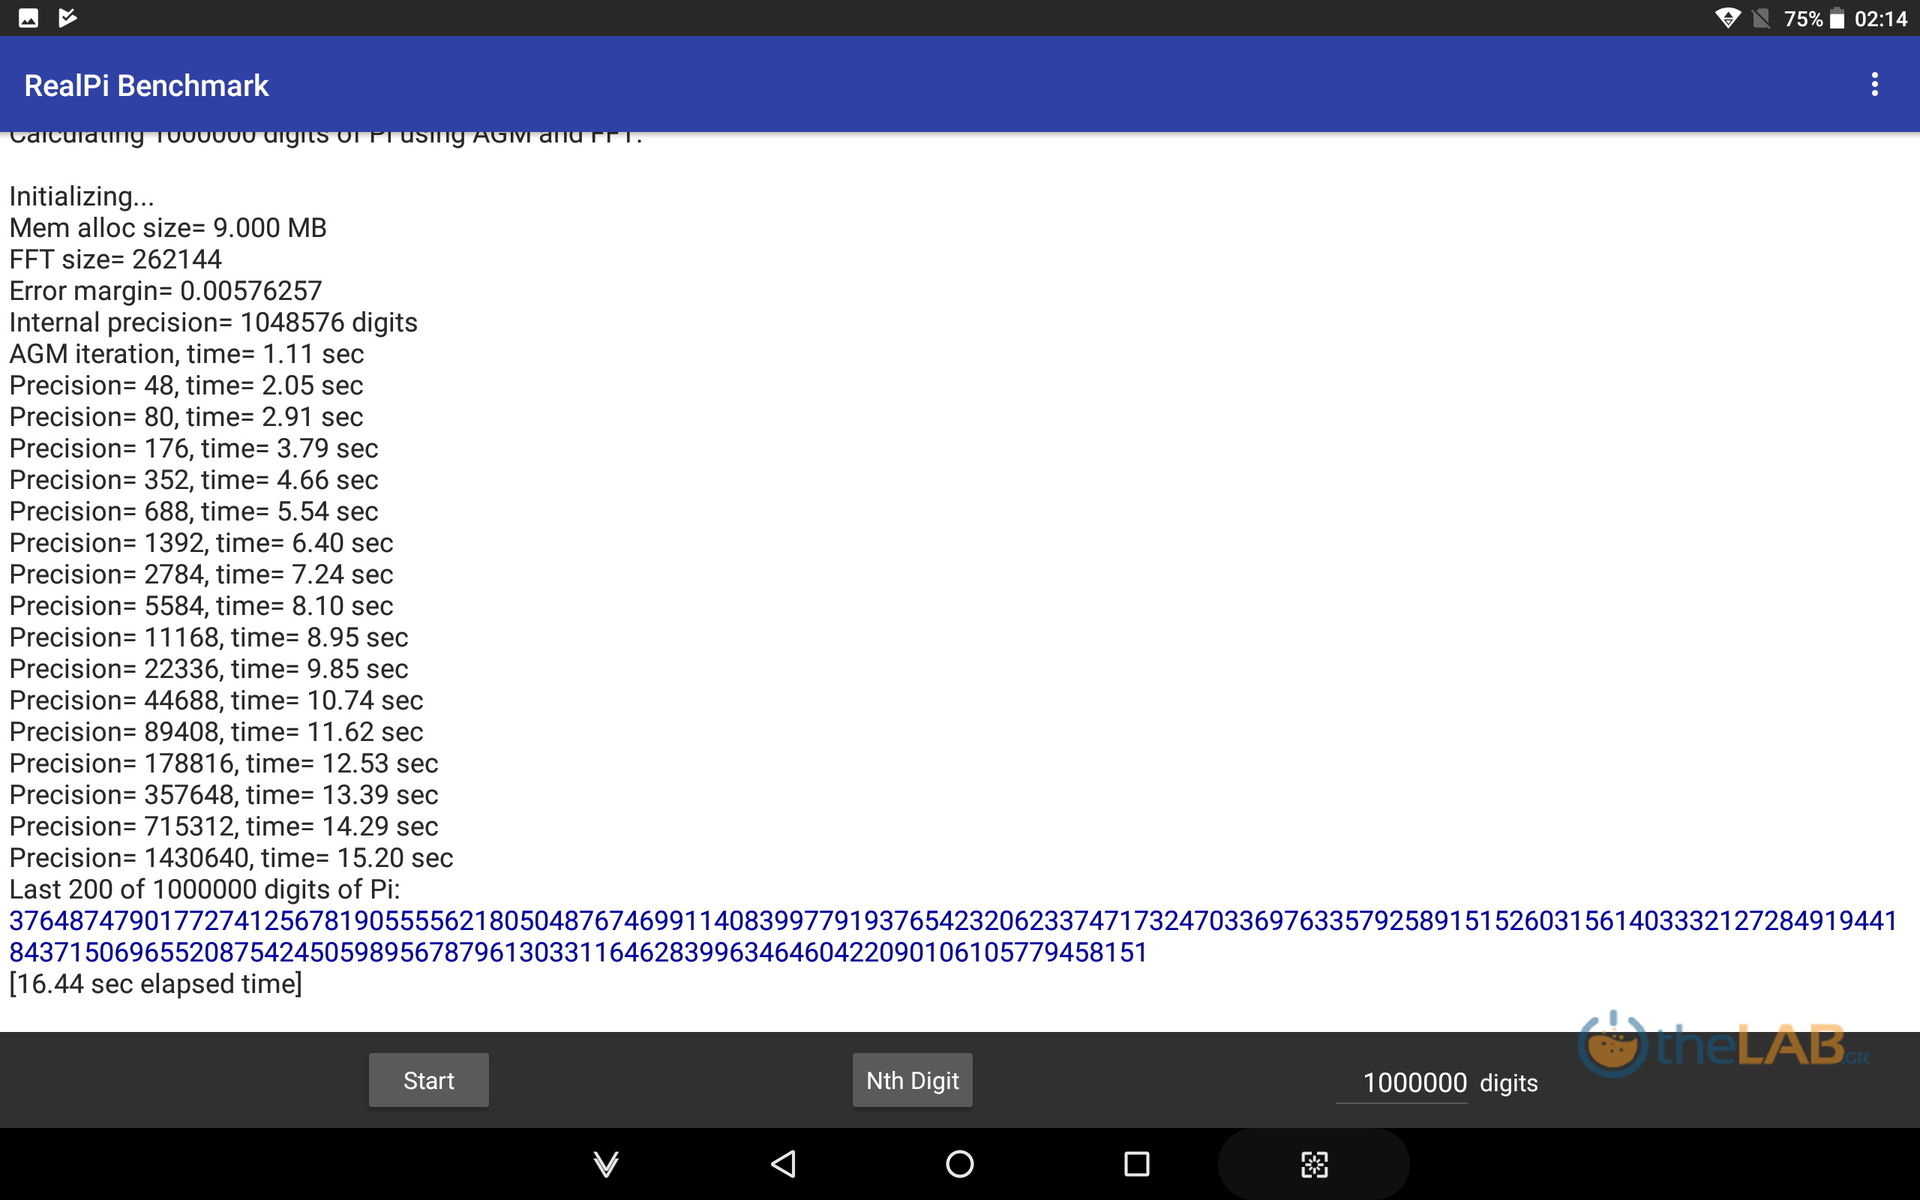Tap the Android back navigation icon
The height and width of the screenshot is (1200, 1920).
click(x=783, y=1164)
